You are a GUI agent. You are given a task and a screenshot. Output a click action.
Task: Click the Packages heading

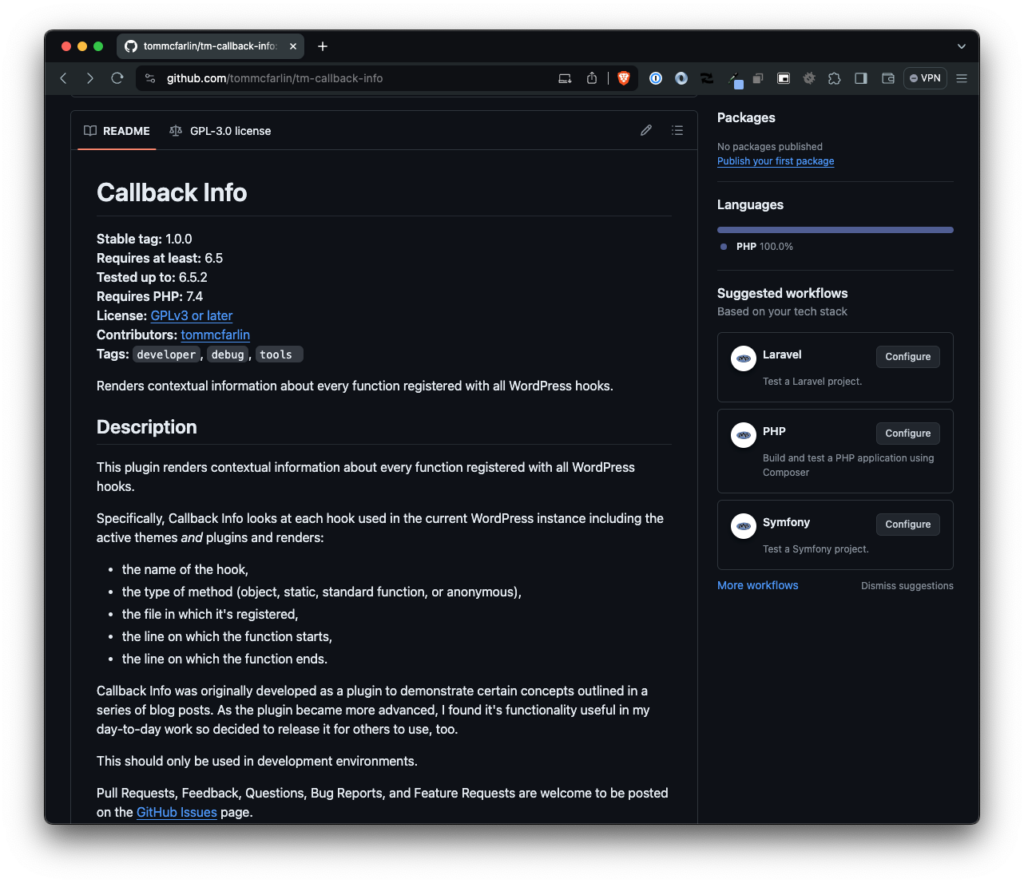tap(746, 118)
